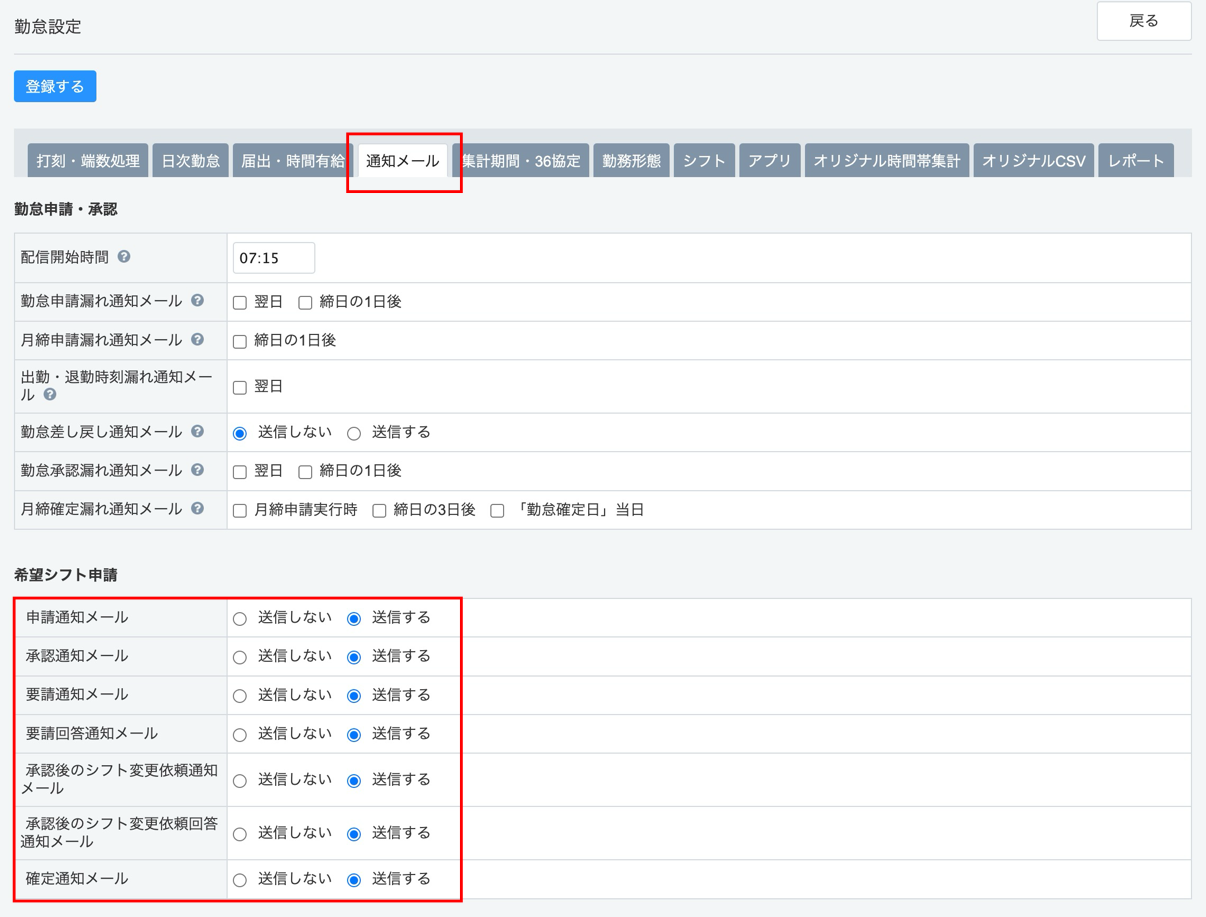Screen dimensions: 1206x917
Task: Choose 送信しない for 確定通知メール
Action: point(240,880)
